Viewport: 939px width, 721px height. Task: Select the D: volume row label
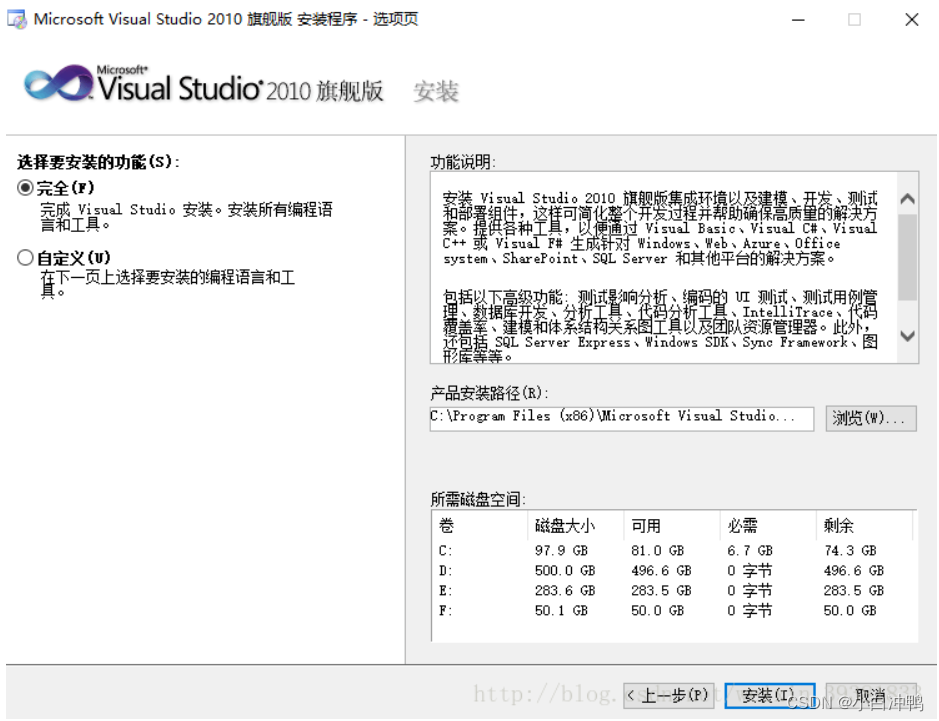point(446,571)
